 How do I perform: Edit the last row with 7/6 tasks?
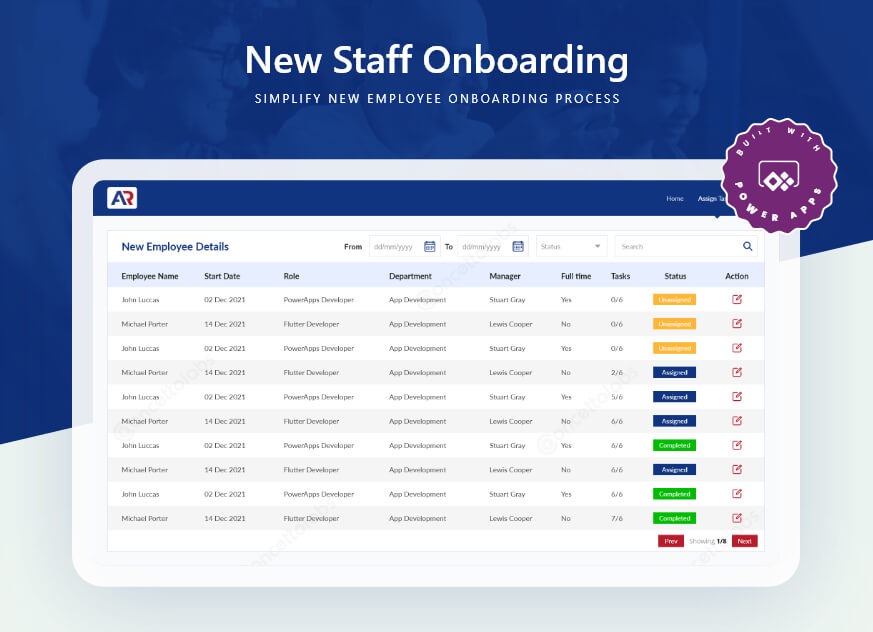pos(737,518)
